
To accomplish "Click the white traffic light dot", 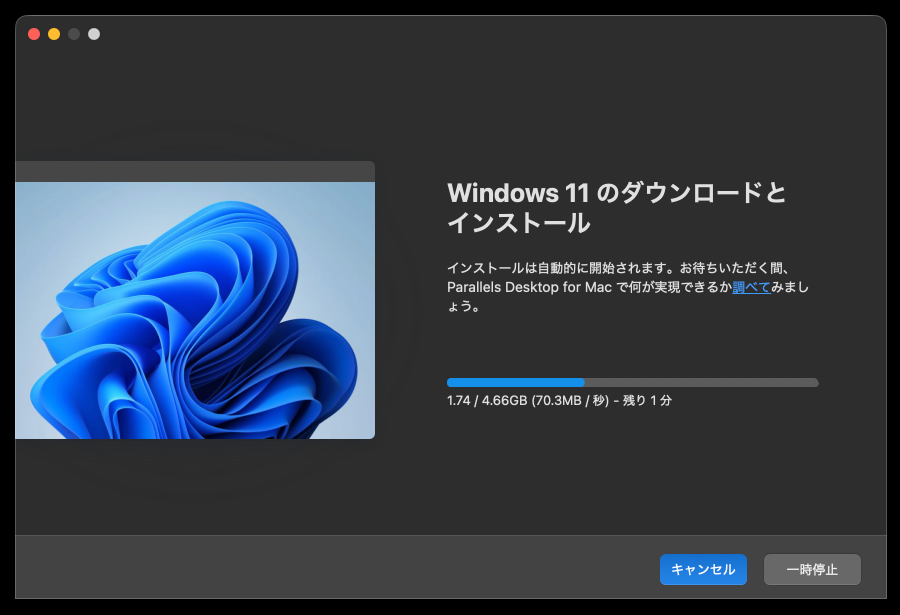I will click(x=93, y=33).
